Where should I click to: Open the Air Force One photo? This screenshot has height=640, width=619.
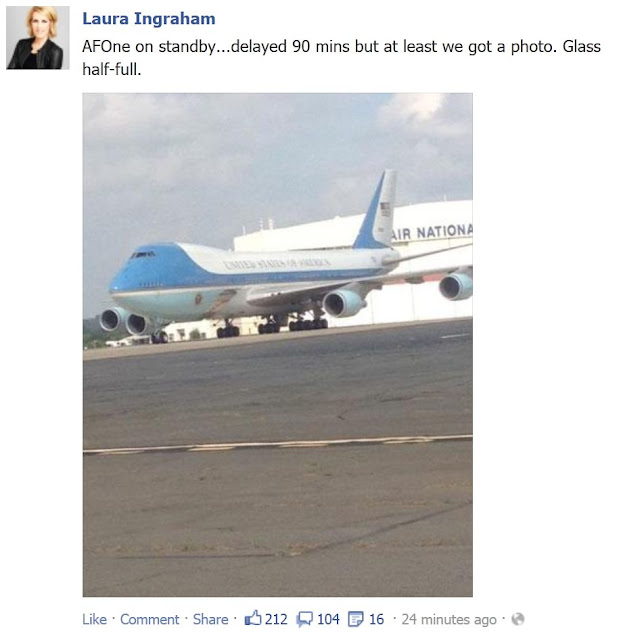(277, 345)
